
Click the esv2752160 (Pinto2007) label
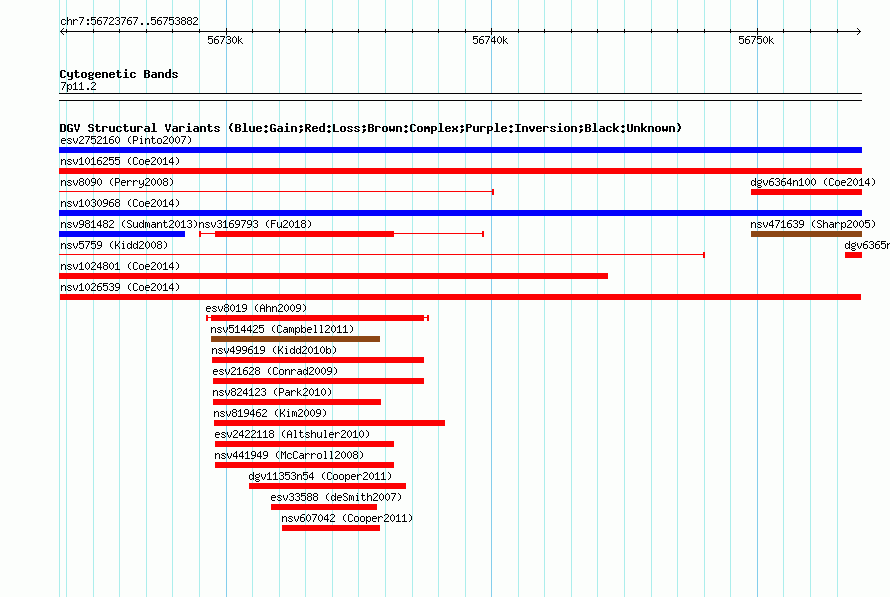click(126, 140)
